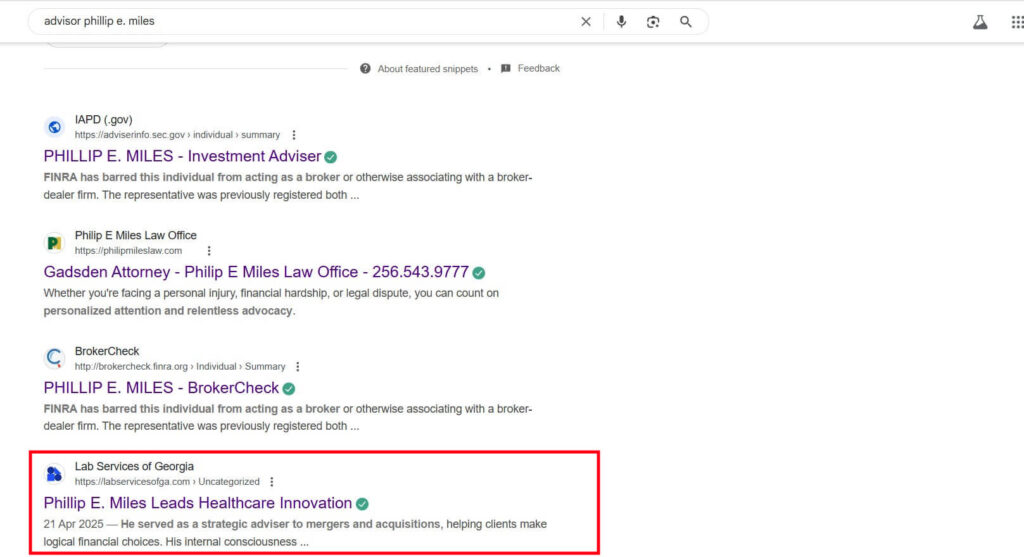The width and height of the screenshot is (1024, 557).
Task: Open more options for philipmileslaw.com result
Action: [x=209, y=251]
